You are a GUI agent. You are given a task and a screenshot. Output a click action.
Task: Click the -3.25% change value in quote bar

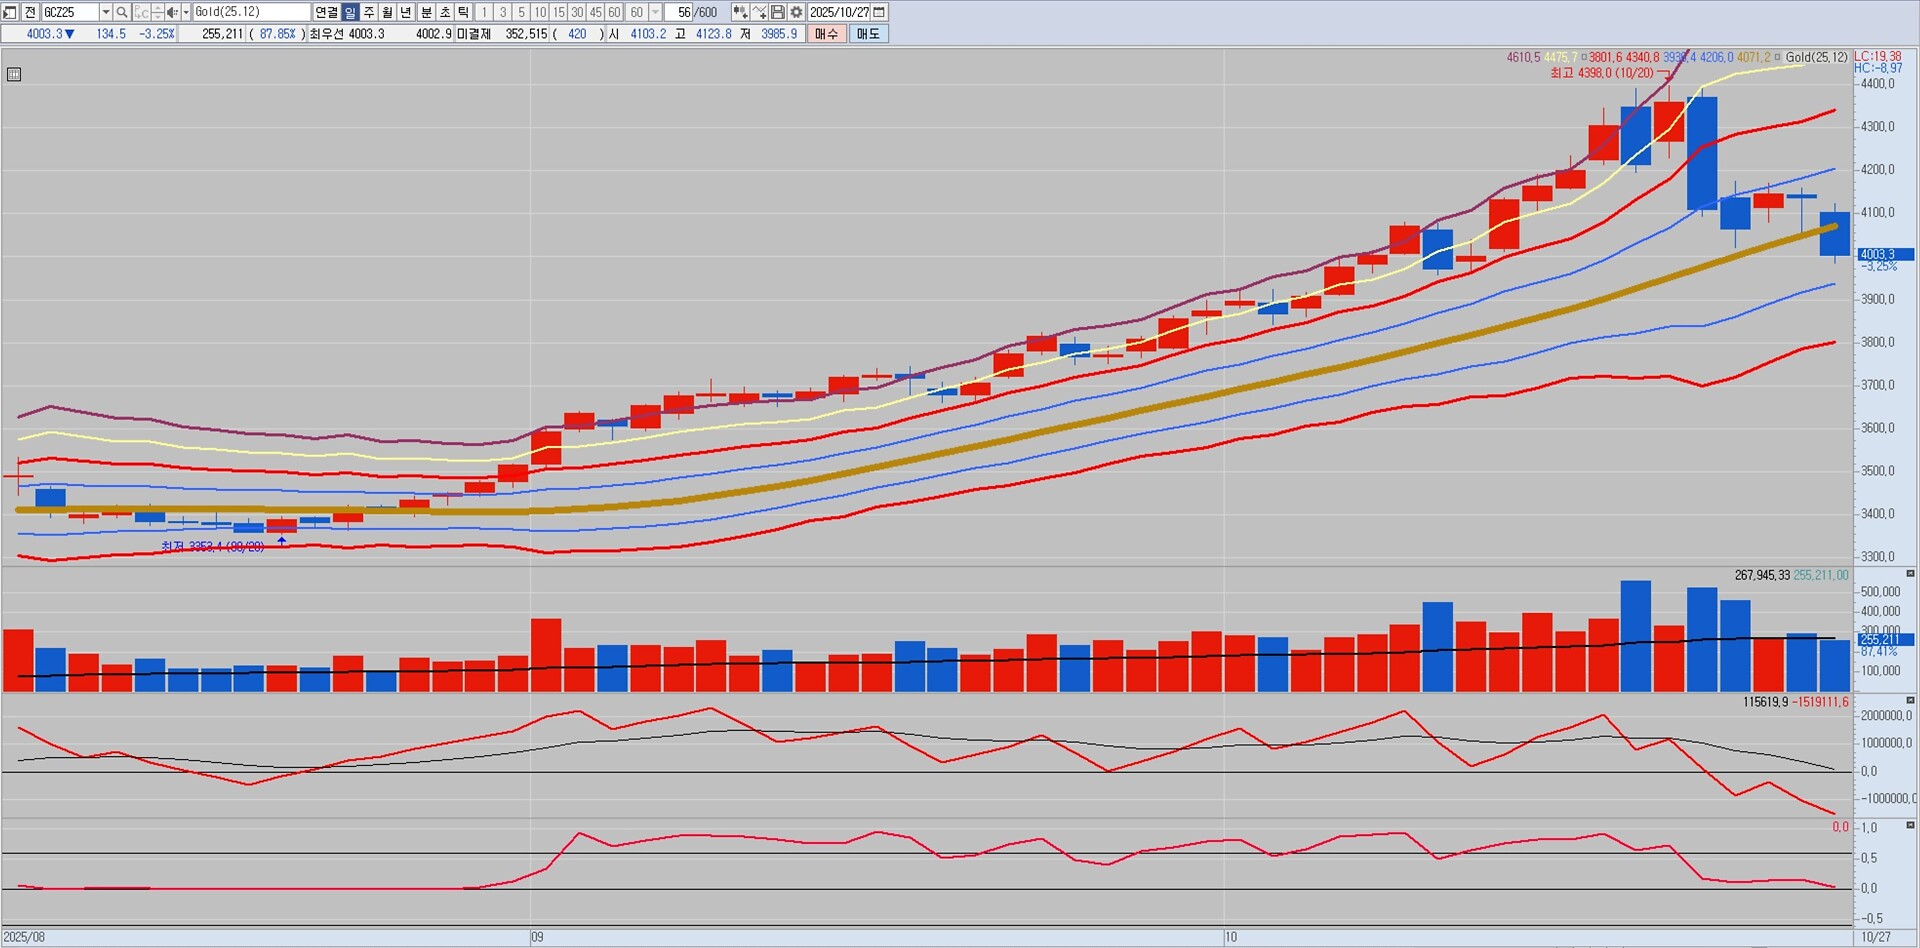click(x=157, y=34)
